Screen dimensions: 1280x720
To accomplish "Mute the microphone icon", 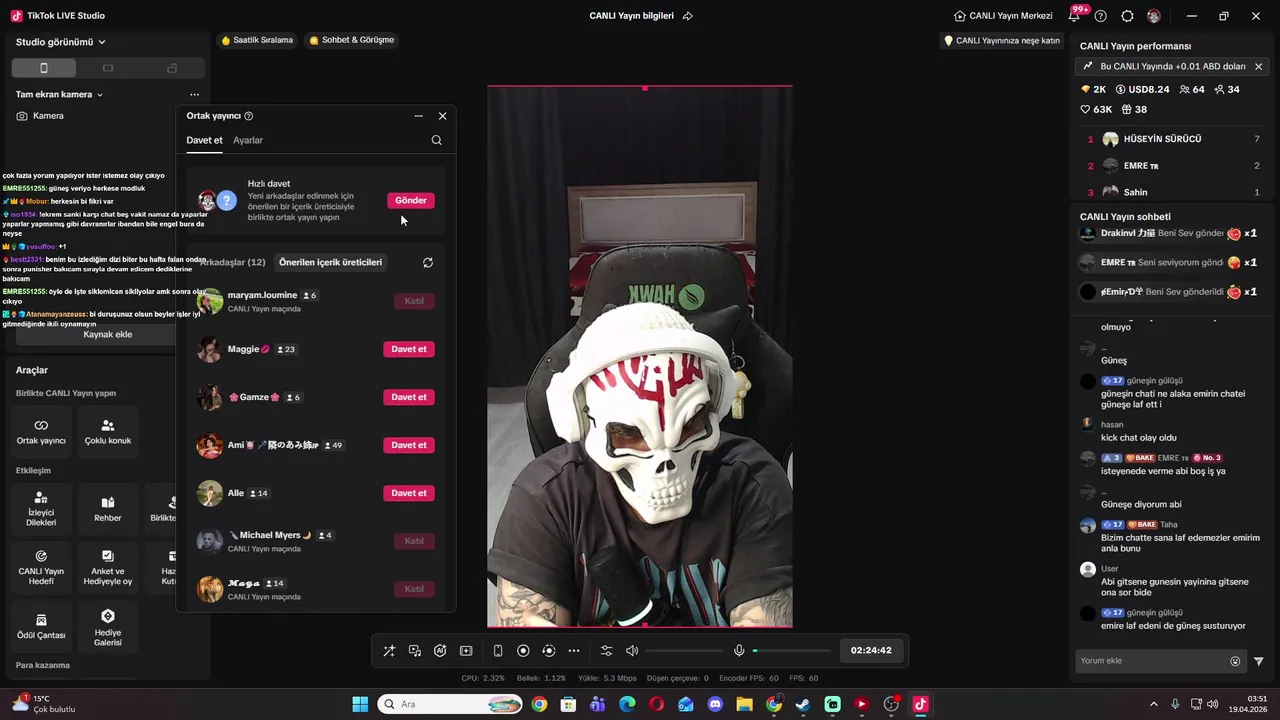I will (x=739, y=650).
